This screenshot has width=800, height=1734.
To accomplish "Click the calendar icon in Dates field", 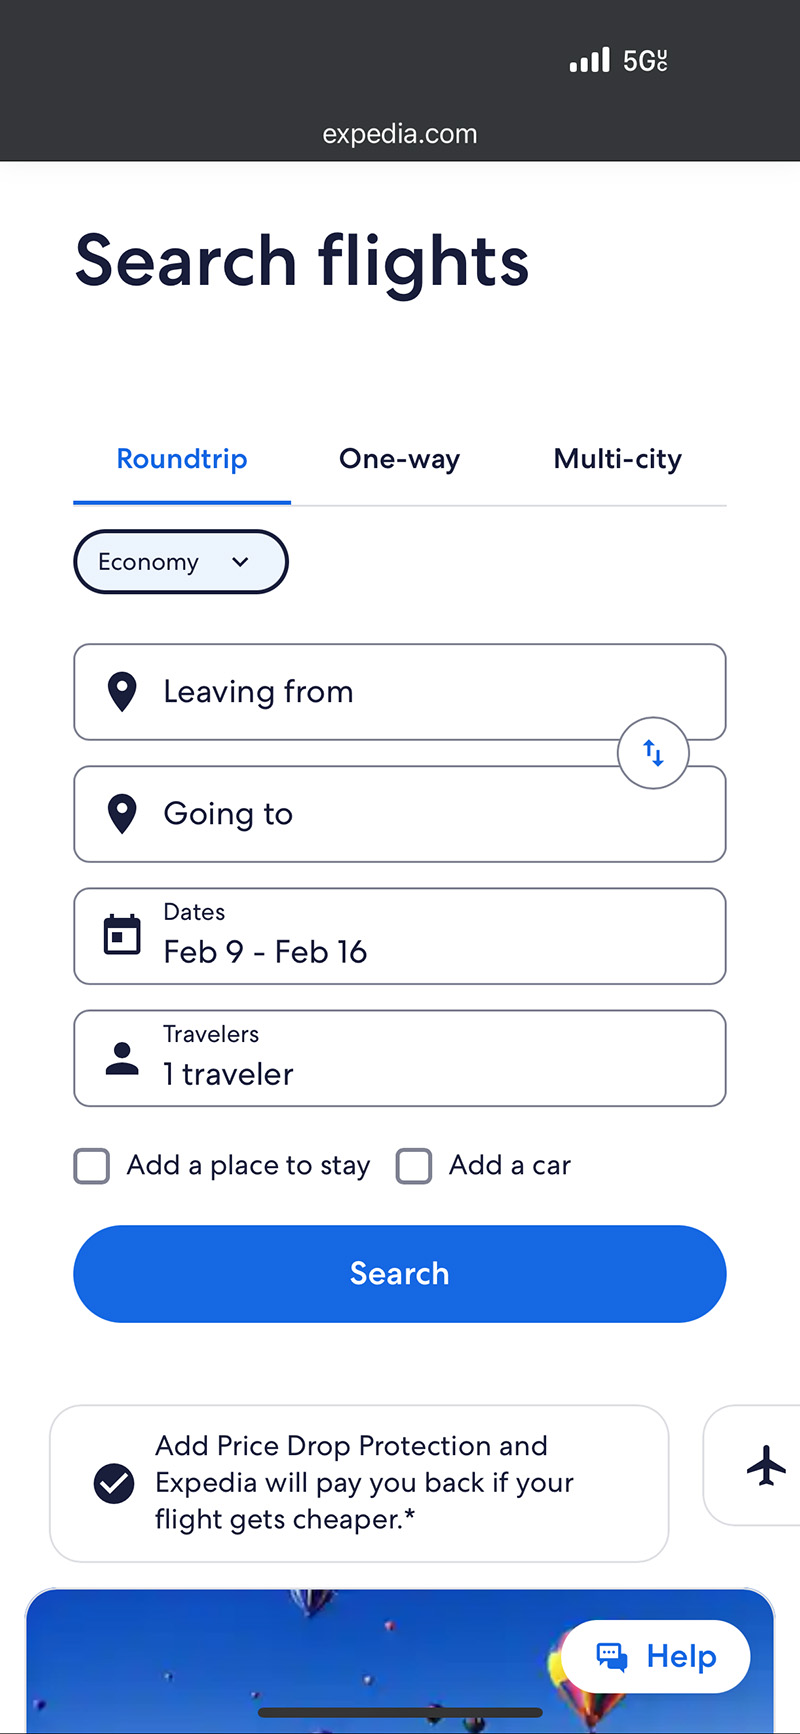I will [122, 935].
